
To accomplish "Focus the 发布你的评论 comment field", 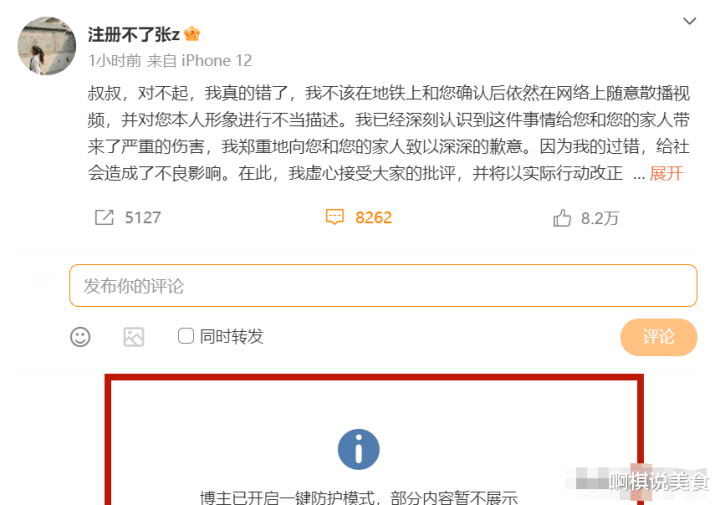I will (x=383, y=286).
